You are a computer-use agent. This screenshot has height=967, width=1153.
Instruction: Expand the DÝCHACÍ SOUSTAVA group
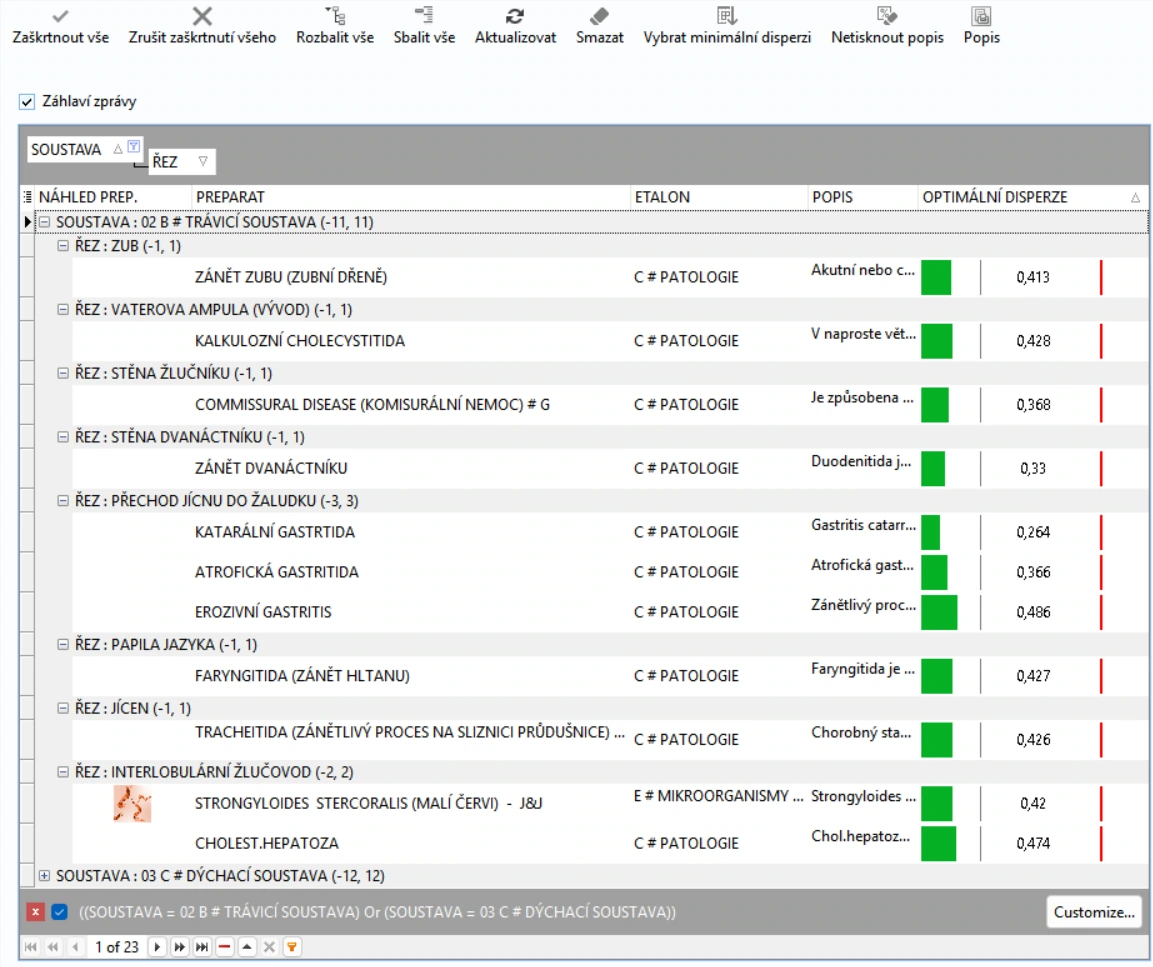click(x=44, y=875)
